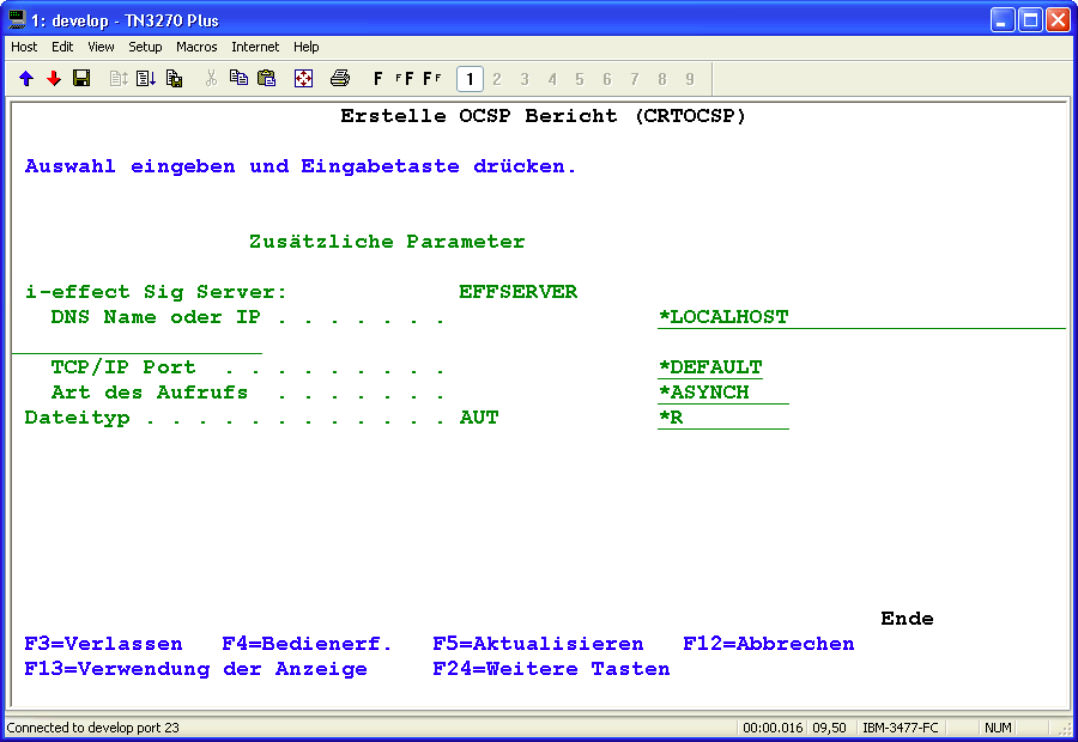Click the red down arrow toolbar icon
The image size is (1078, 742).
[x=54, y=78]
